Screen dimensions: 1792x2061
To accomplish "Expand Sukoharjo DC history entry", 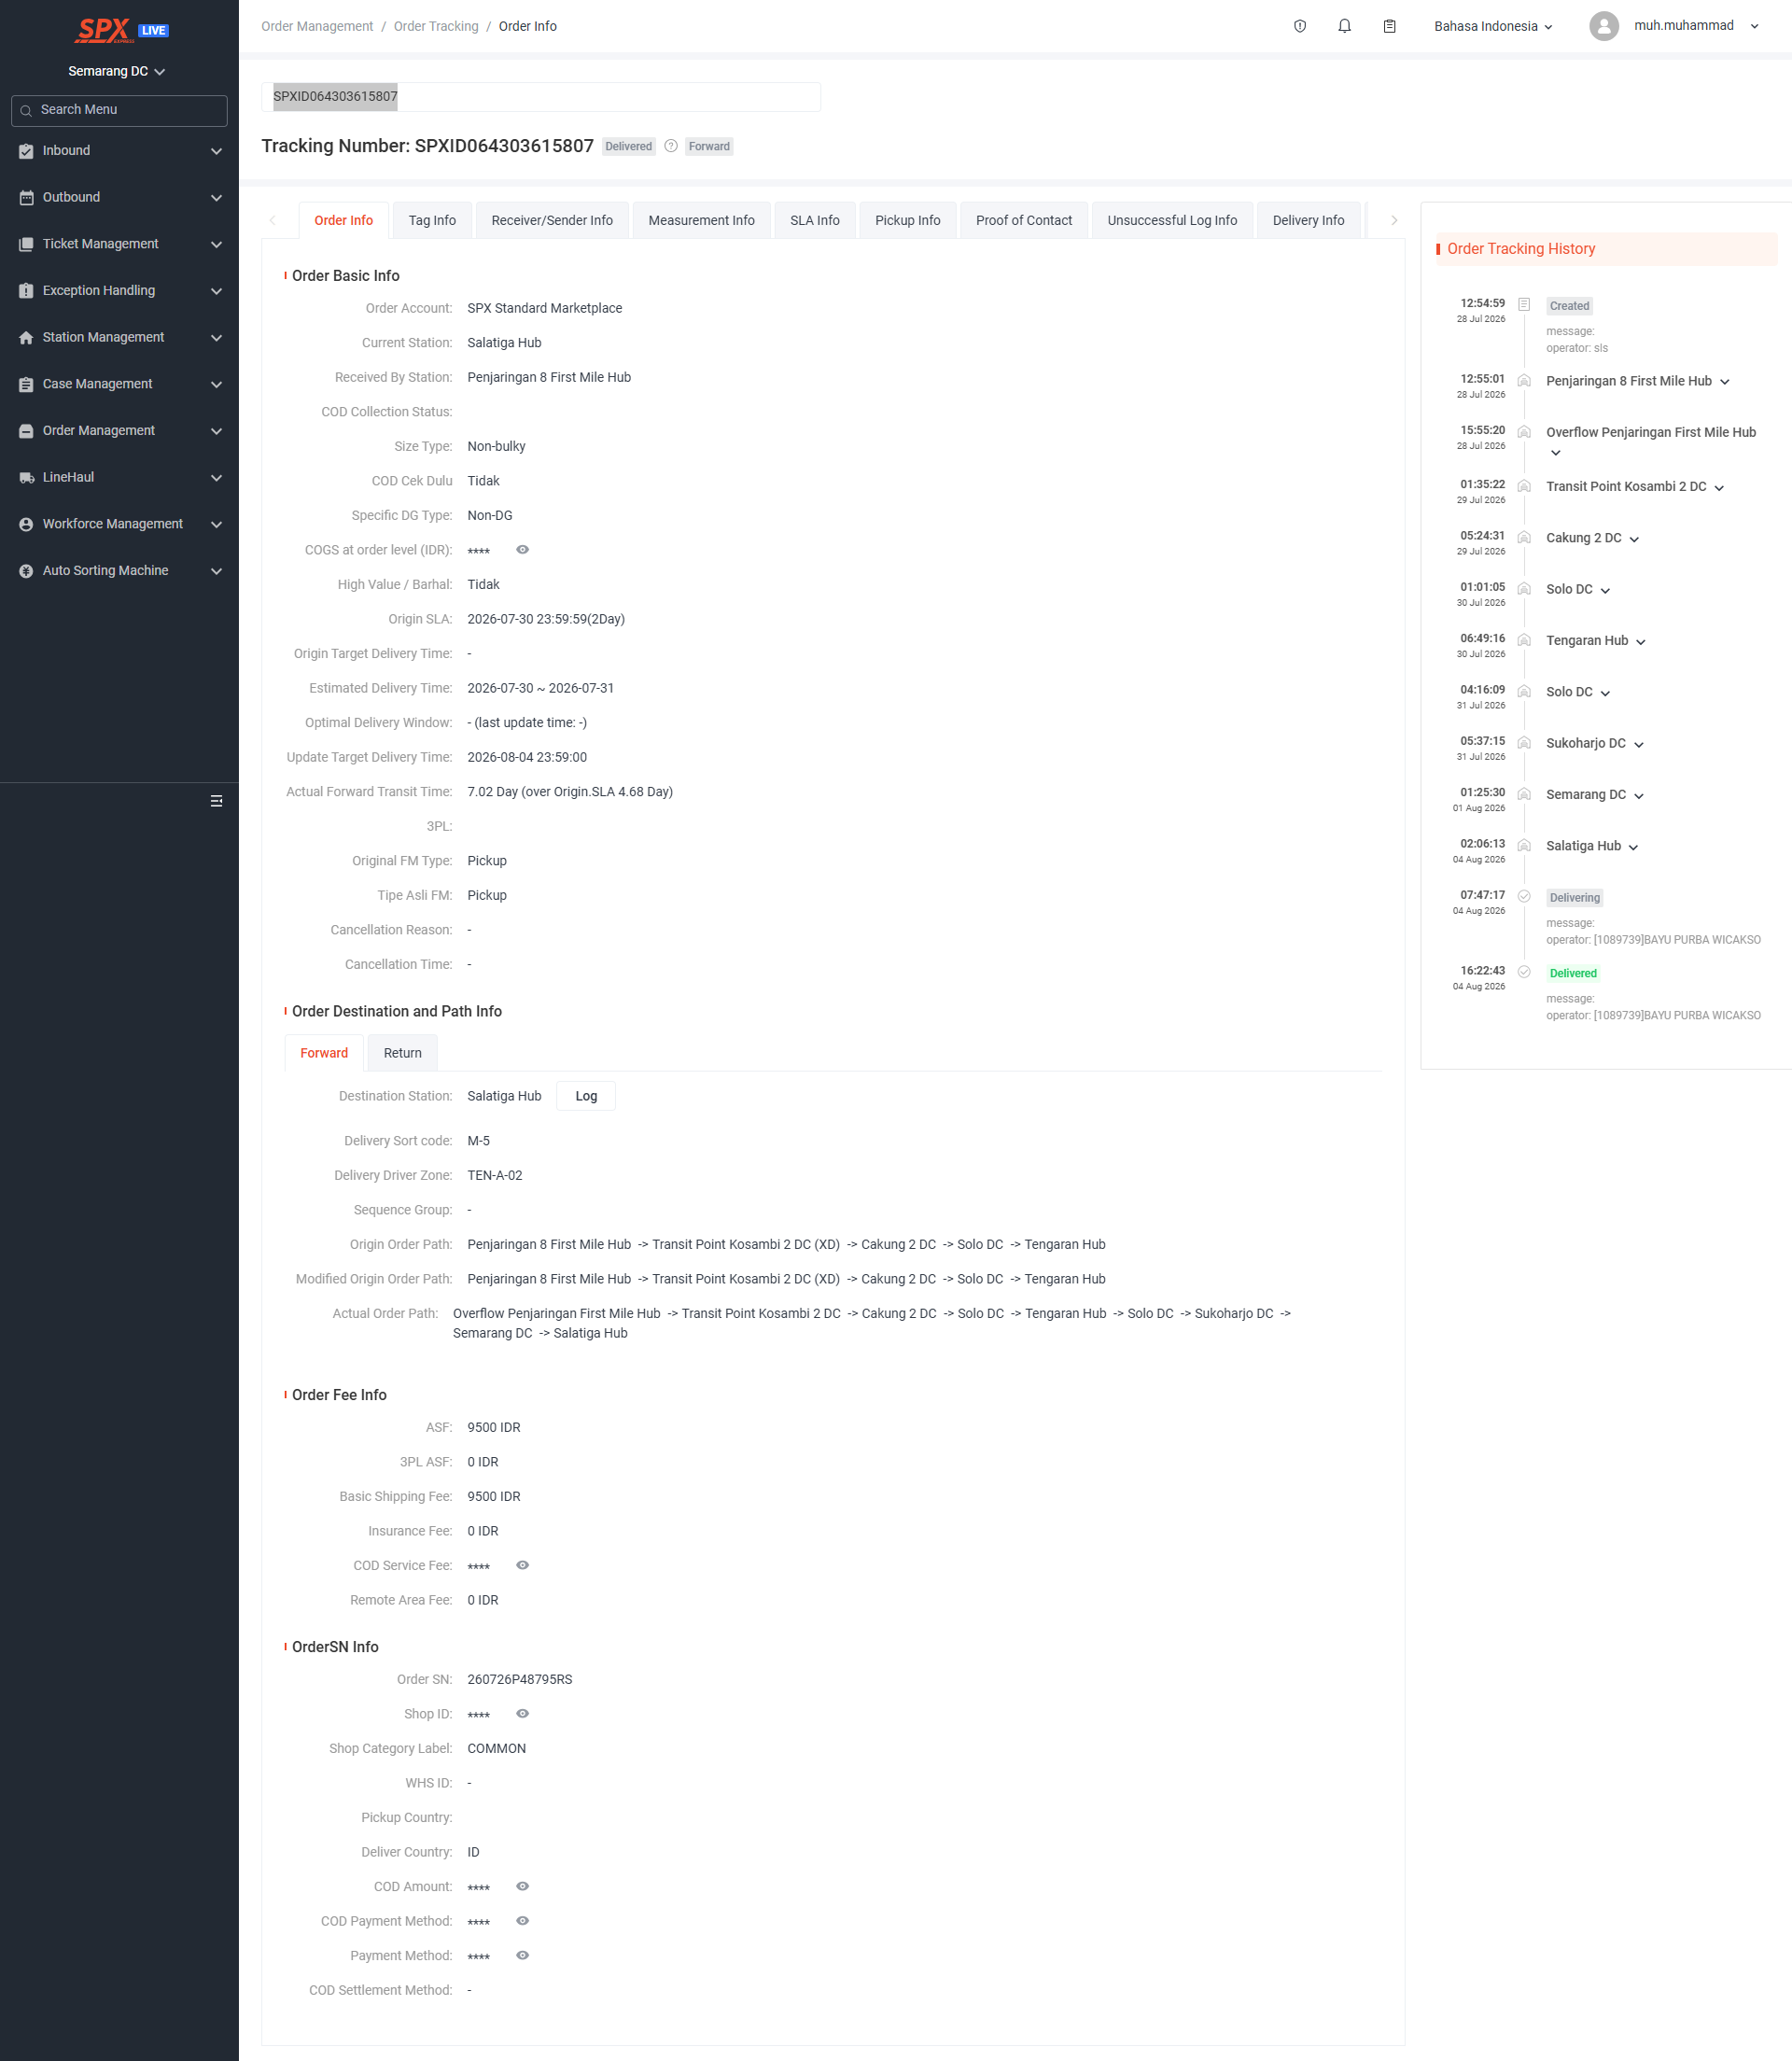I will tap(1638, 745).
